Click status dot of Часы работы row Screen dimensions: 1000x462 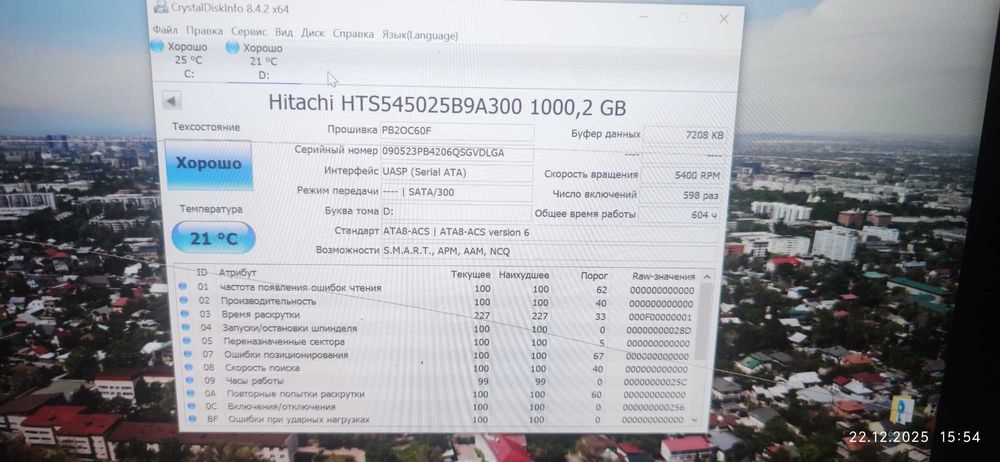(x=190, y=380)
